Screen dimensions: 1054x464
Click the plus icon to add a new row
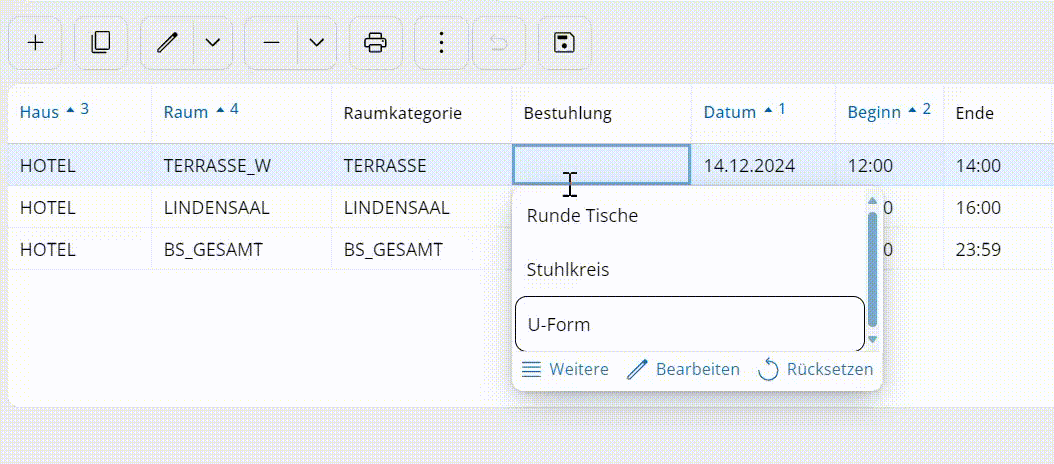click(34, 43)
